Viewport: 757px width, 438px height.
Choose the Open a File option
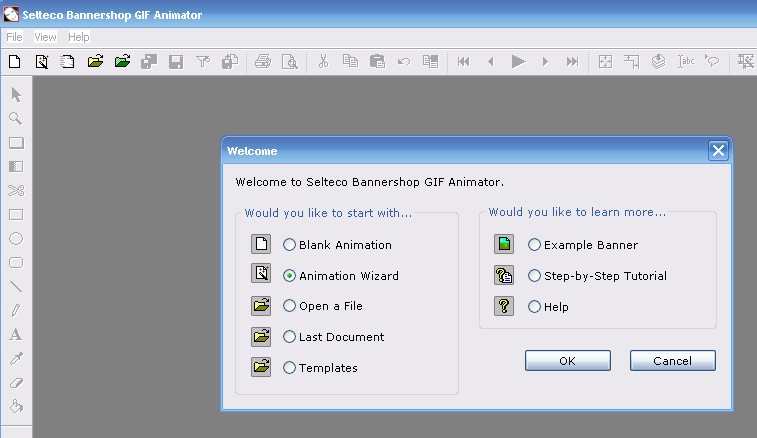click(289, 306)
